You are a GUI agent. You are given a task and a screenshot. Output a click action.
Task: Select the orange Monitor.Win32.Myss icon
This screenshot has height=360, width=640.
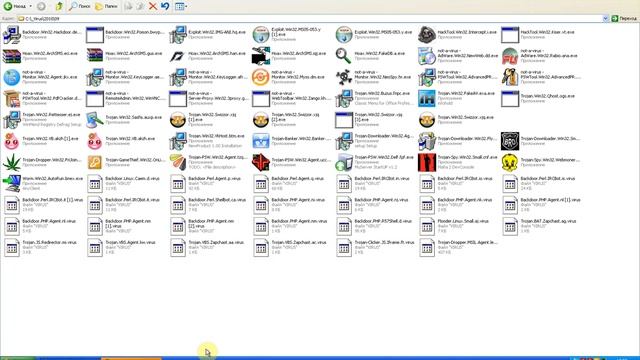click(x=261, y=77)
